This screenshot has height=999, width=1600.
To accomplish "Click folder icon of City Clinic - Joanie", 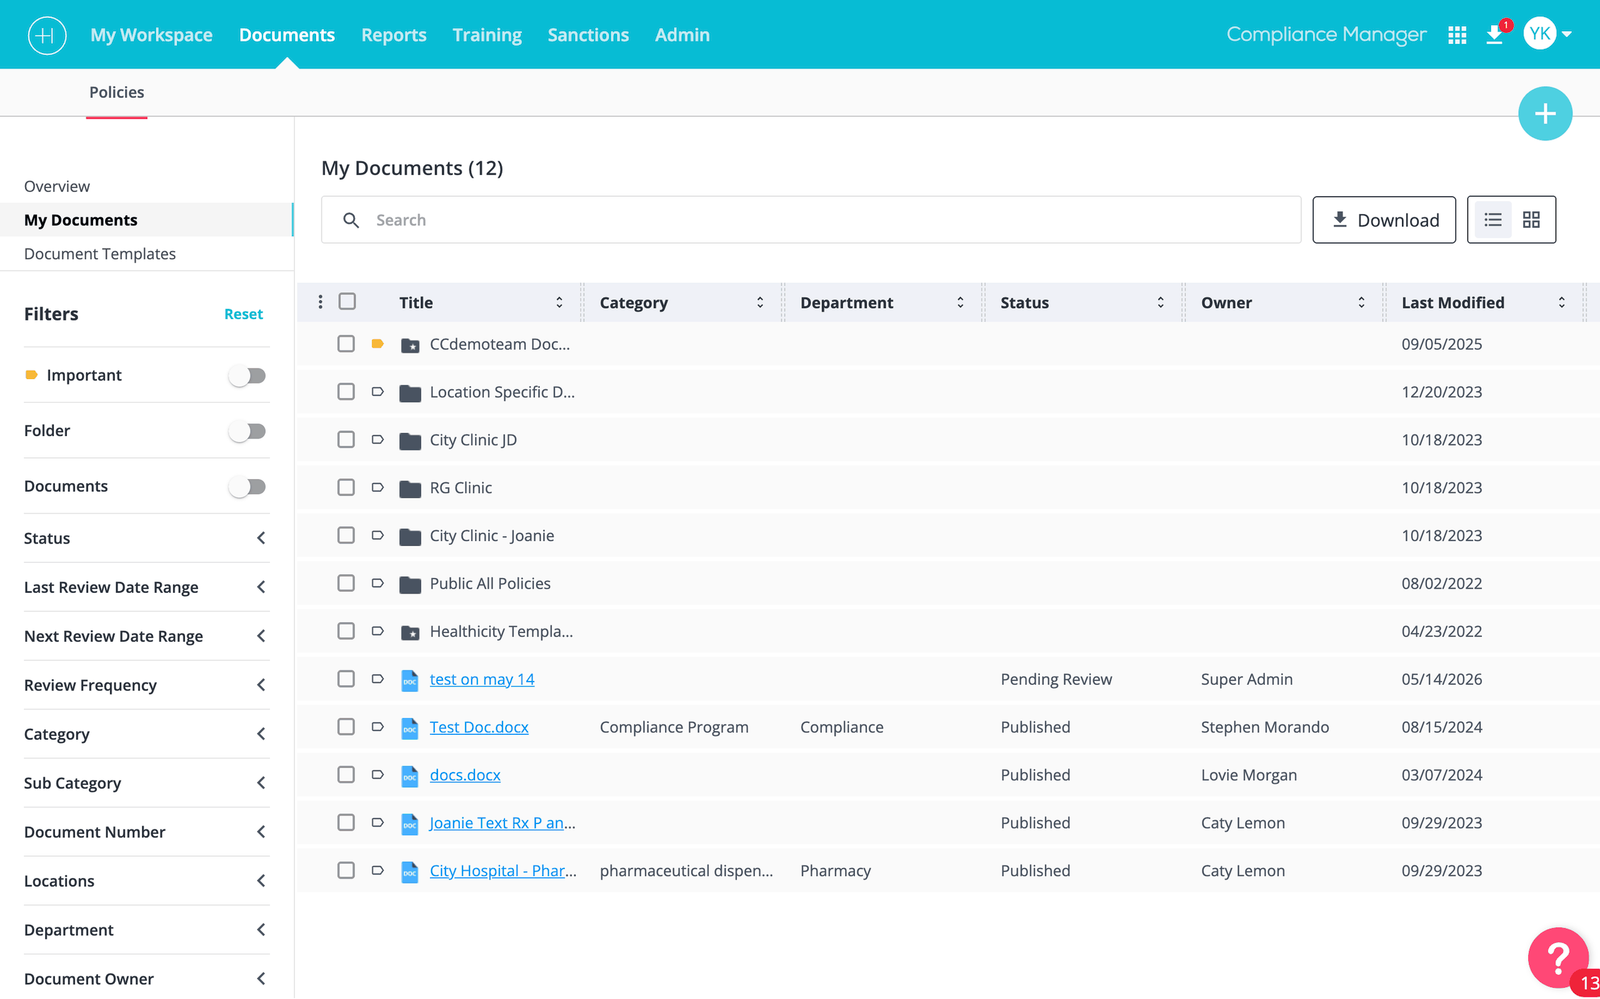I will coord(410,536).
